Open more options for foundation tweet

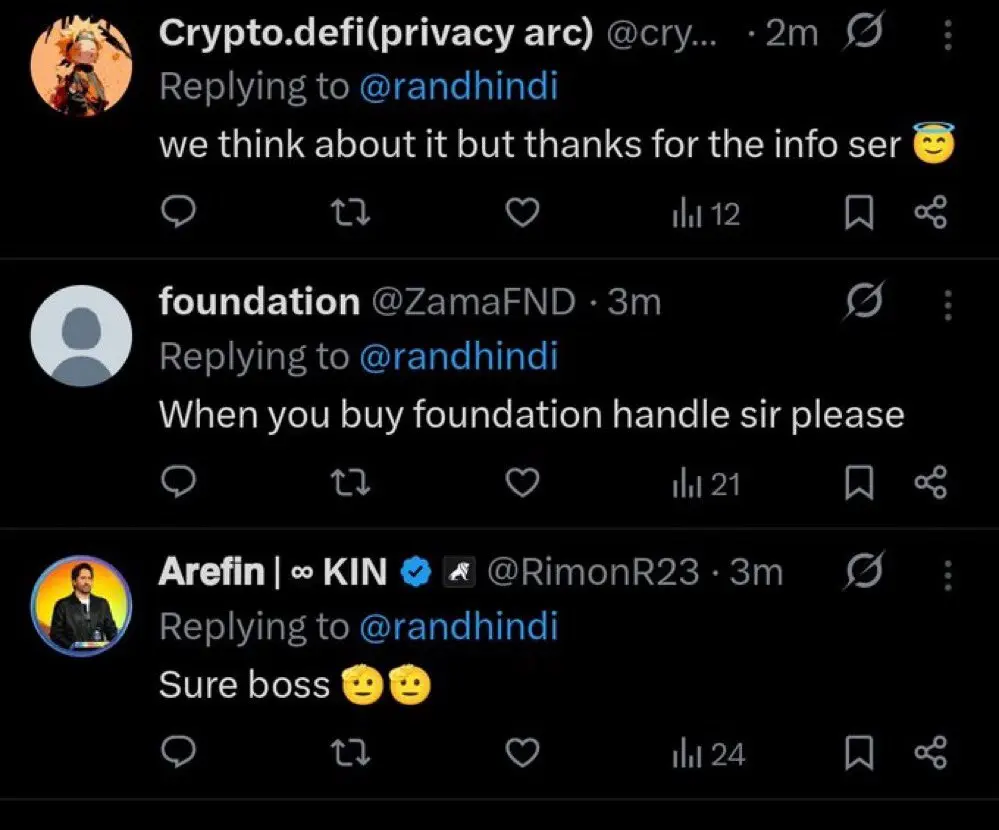pyautogui.click(x=947, y=303)
